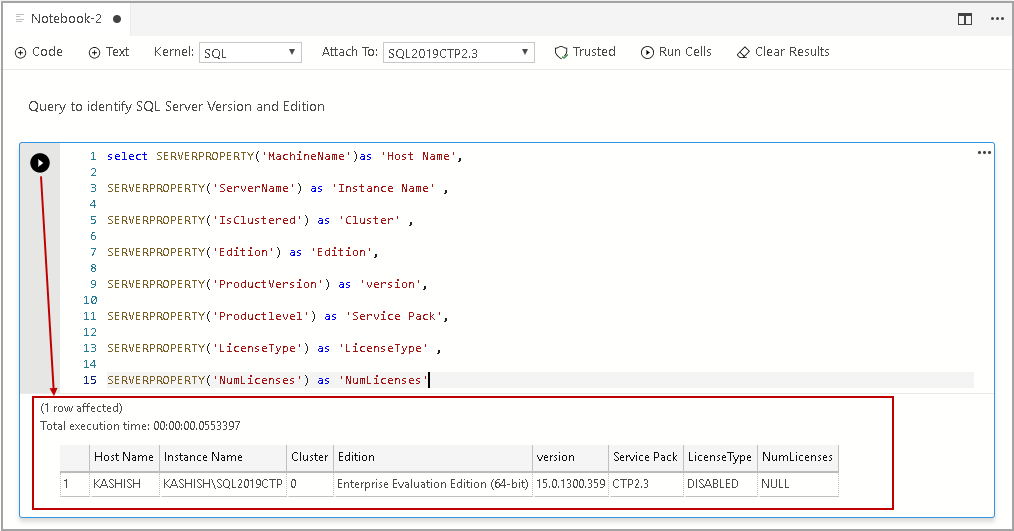This screenshot has height=531, width=1014.
Task: Click the Run Cells play icon
Action: 648,52
